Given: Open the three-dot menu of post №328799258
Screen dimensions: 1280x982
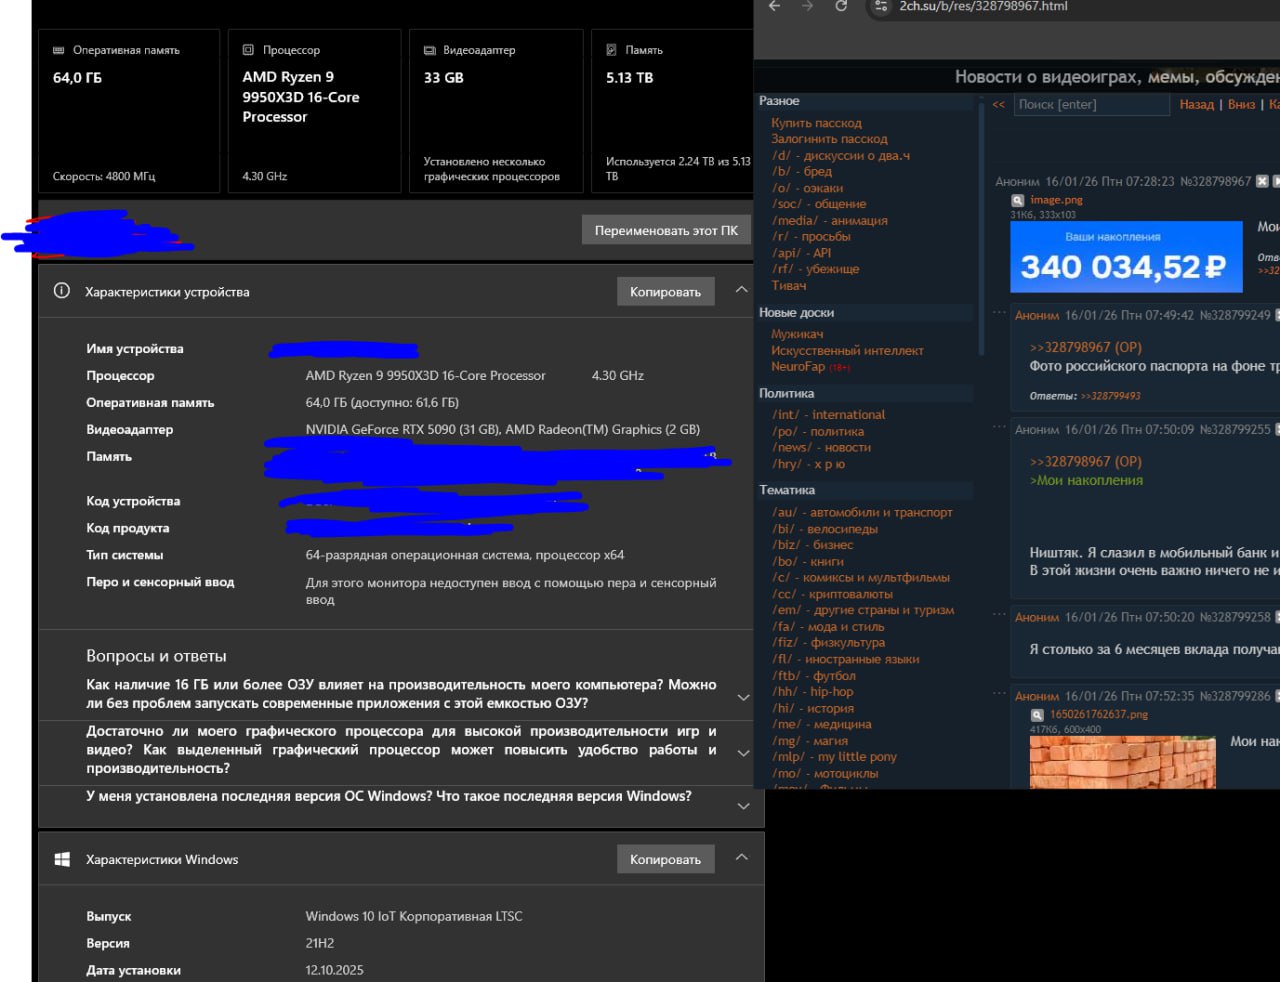Looking at the screenshot, I should [x=999, y=614].
